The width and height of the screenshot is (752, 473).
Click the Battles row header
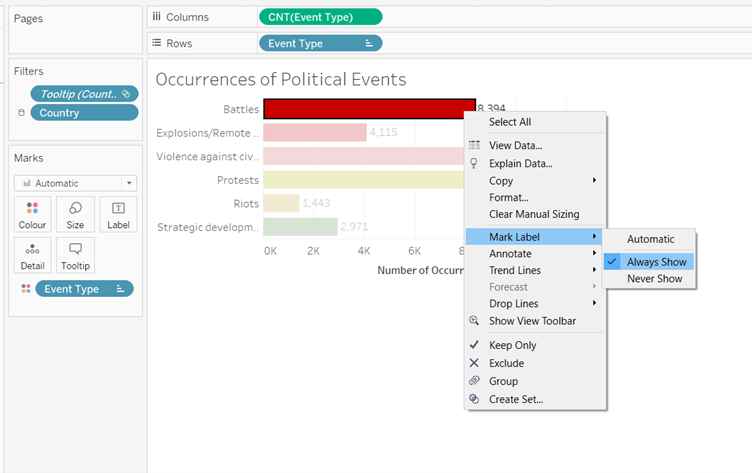(241, 109)
